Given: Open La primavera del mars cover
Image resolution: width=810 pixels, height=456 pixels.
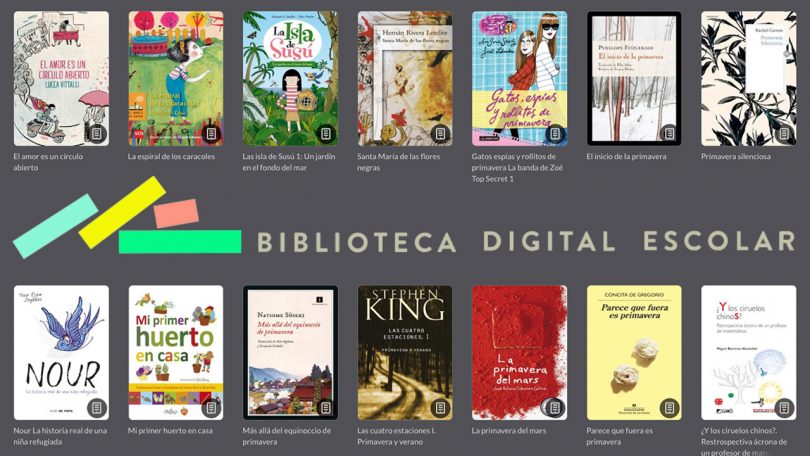Looking at the screenshot, I should point(519,352).
